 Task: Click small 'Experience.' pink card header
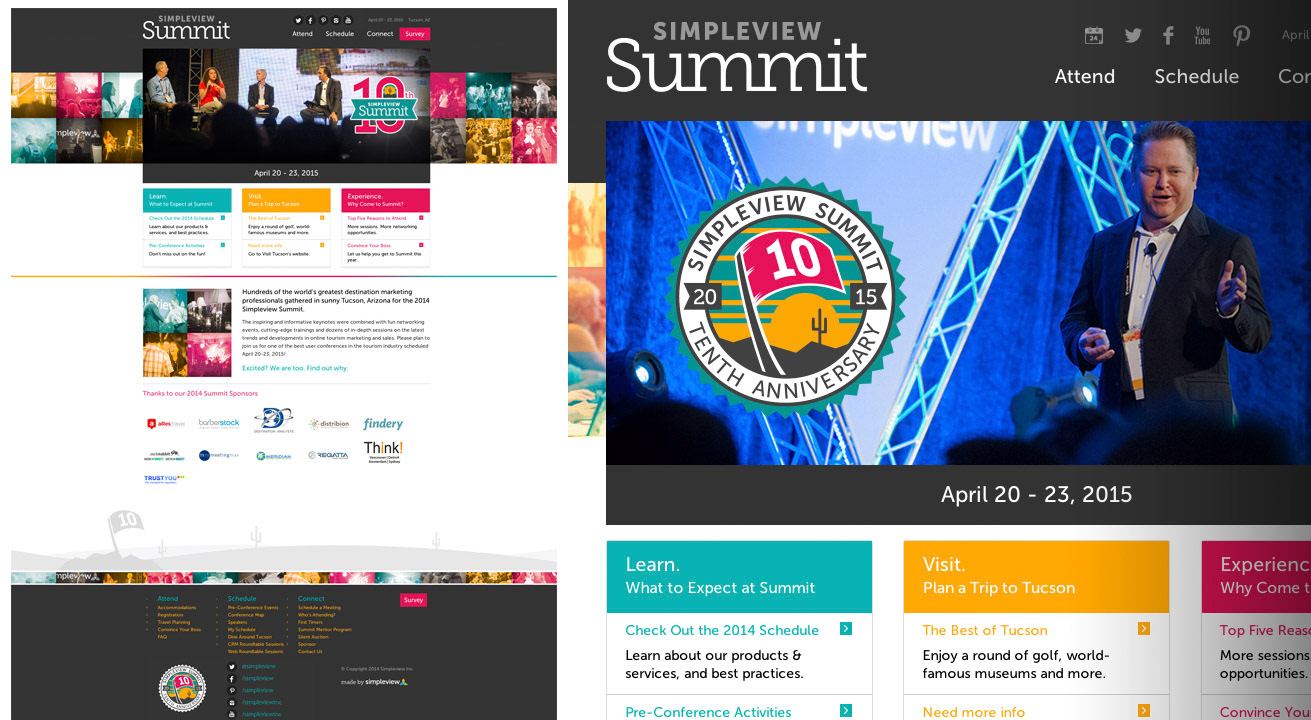pyautogui.click(x=385, y=200)
